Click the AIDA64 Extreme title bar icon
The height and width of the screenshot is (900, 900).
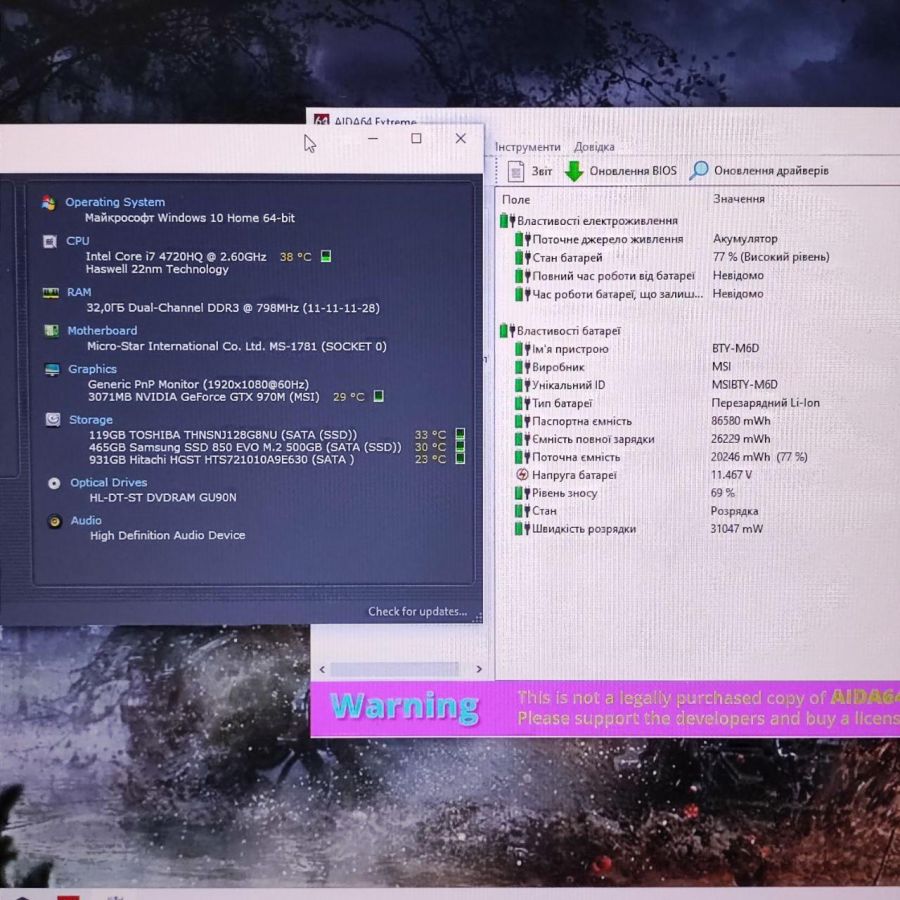(321, 120)
